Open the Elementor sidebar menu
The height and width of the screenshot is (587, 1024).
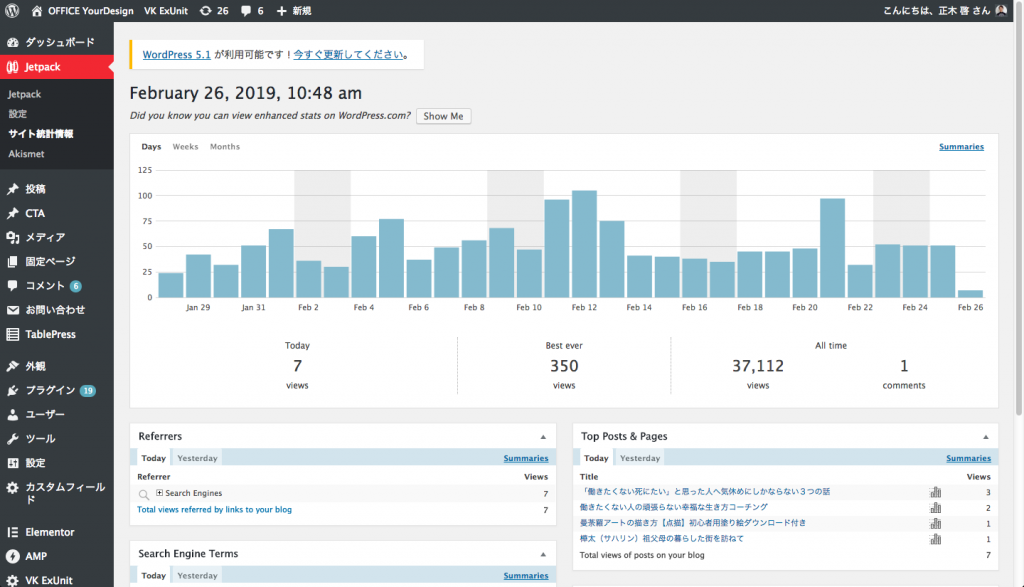click(x=49, y=532)
